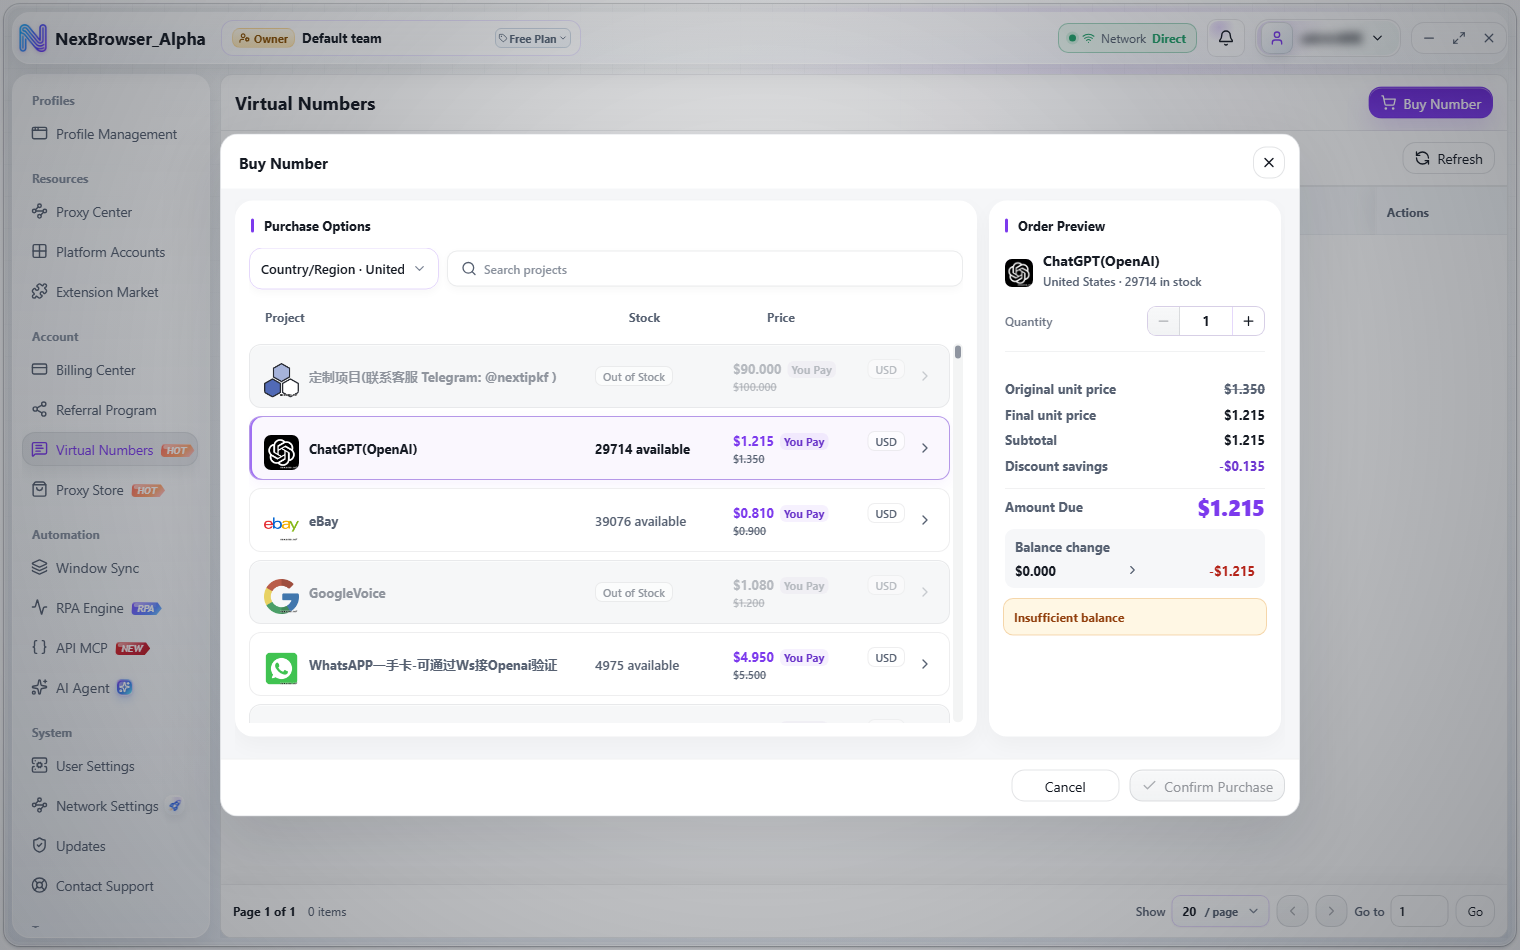Open User Settings in the sidebar
This screenshot has width=1520, height=950.
coord(110,766)
